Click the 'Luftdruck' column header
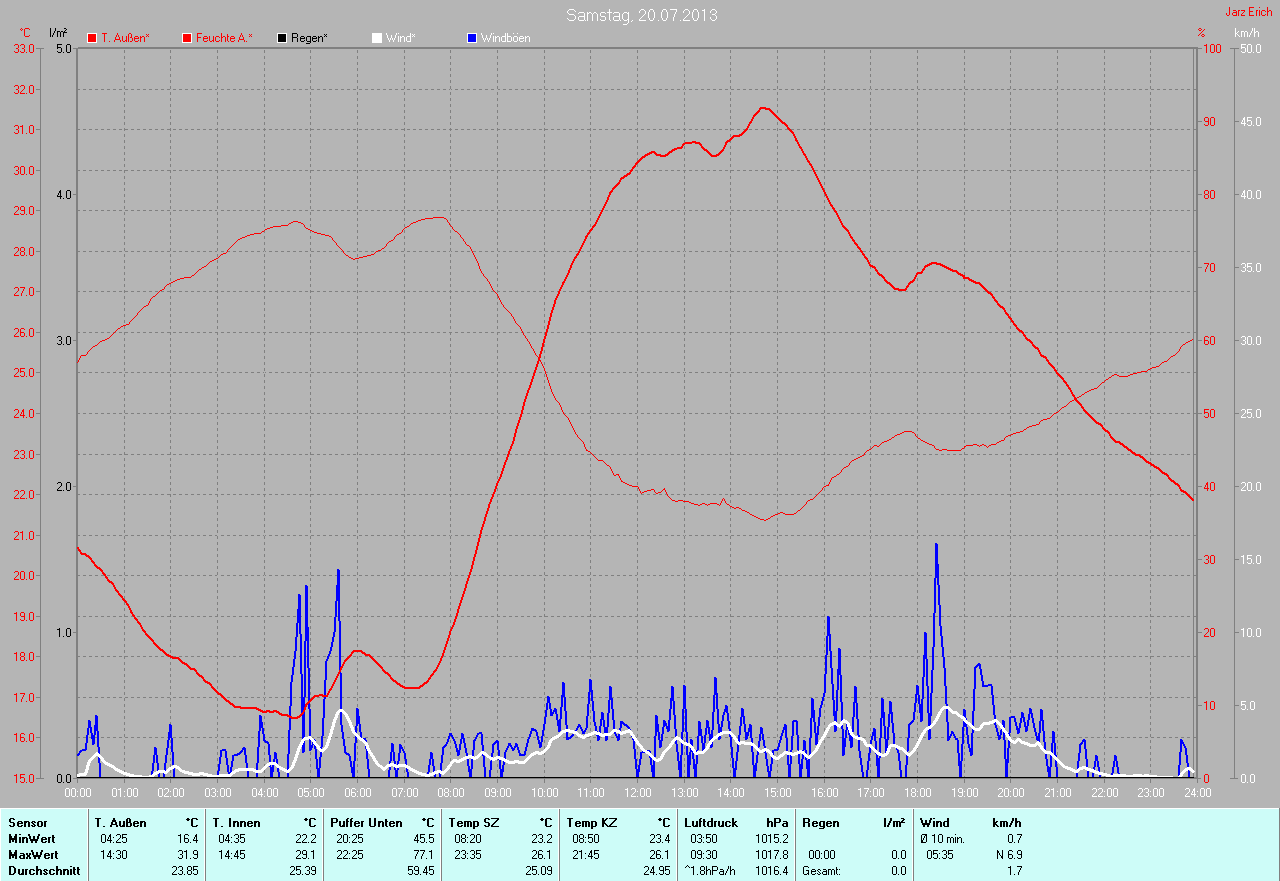 [711, 822]
